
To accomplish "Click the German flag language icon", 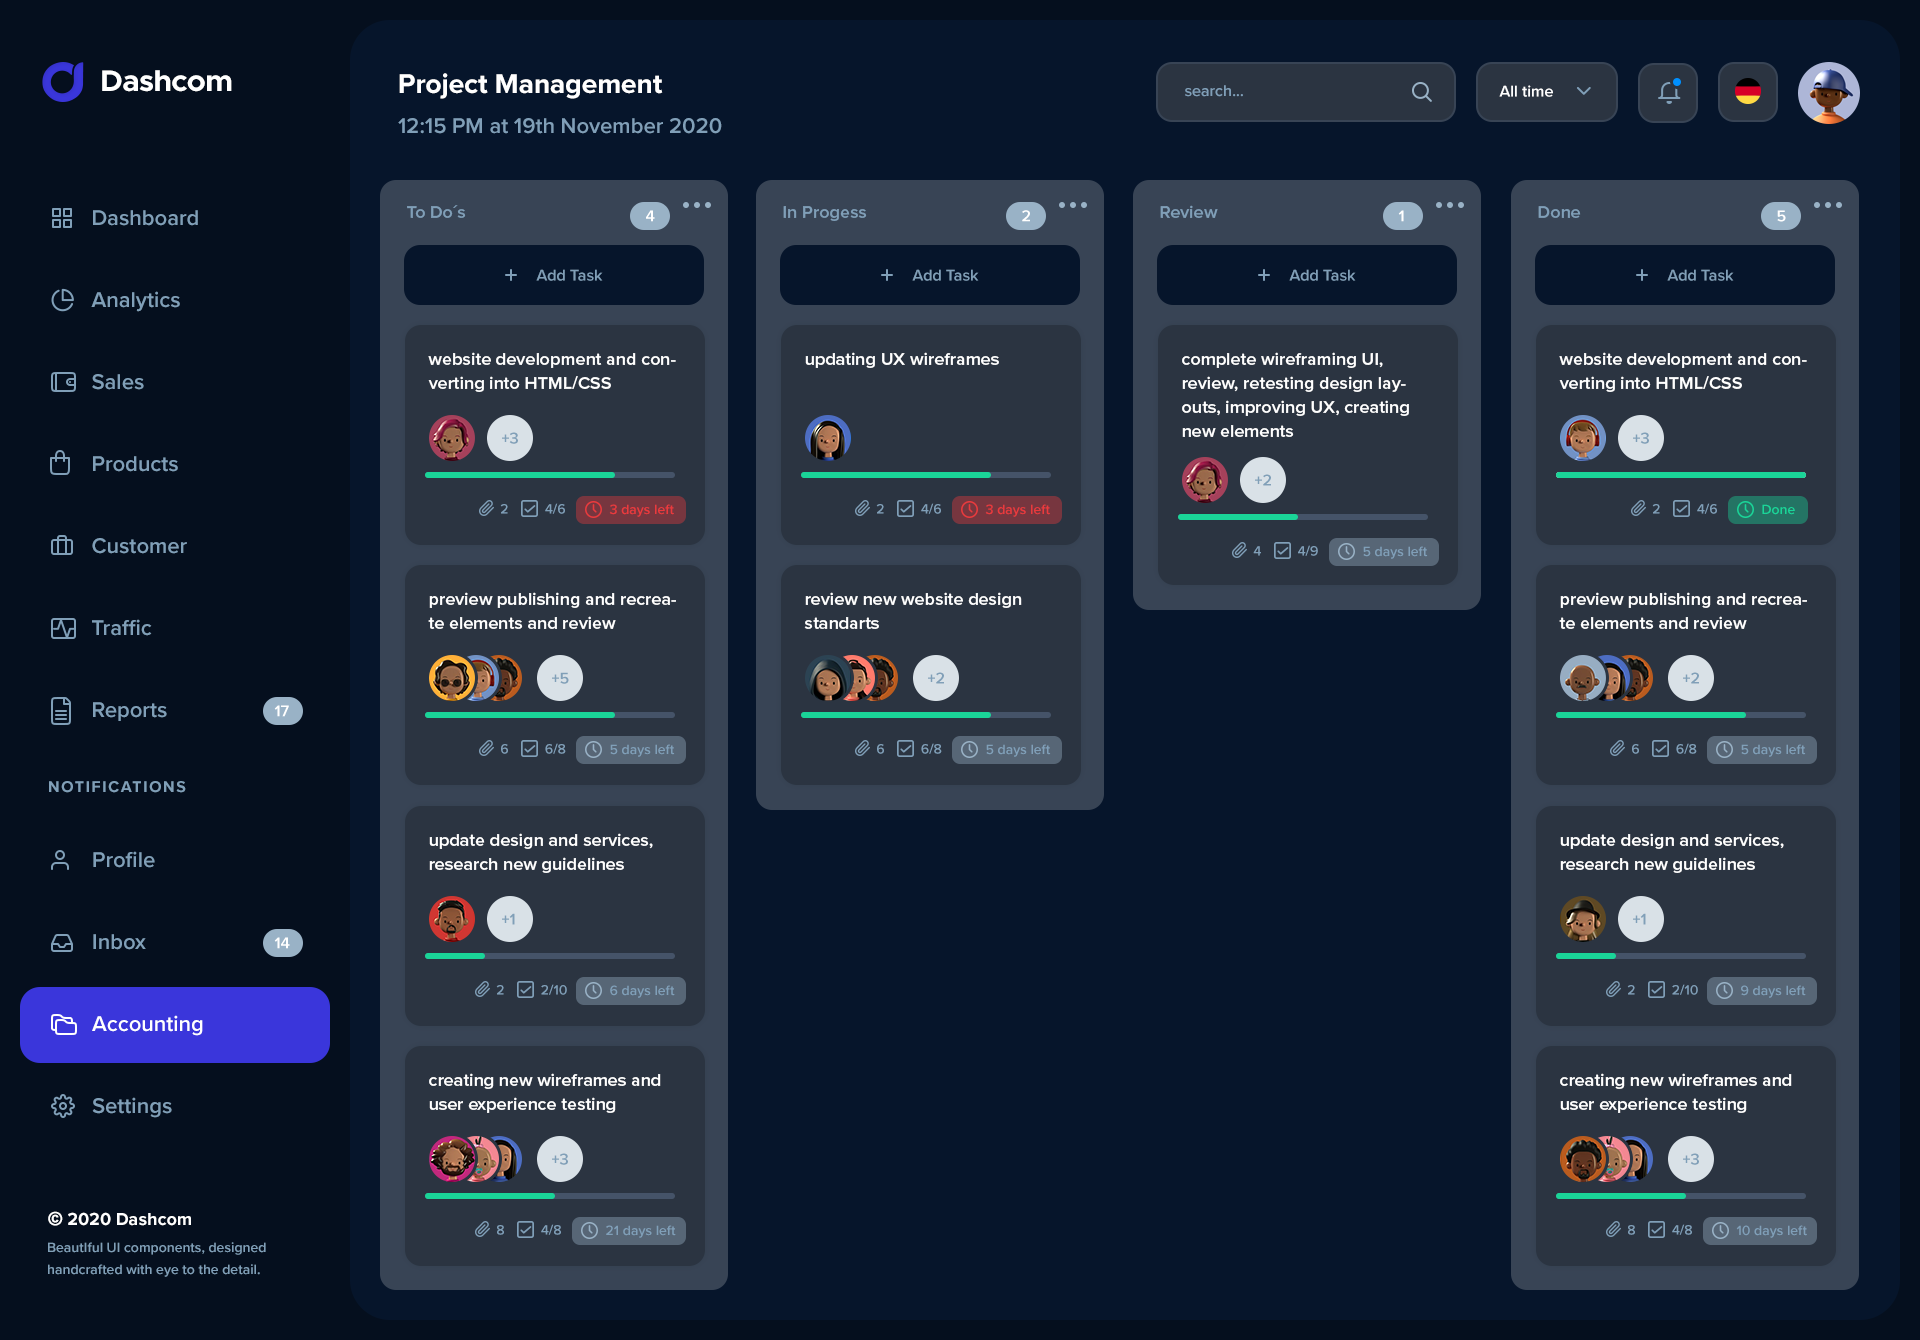I will click(x=1747, y=92).
